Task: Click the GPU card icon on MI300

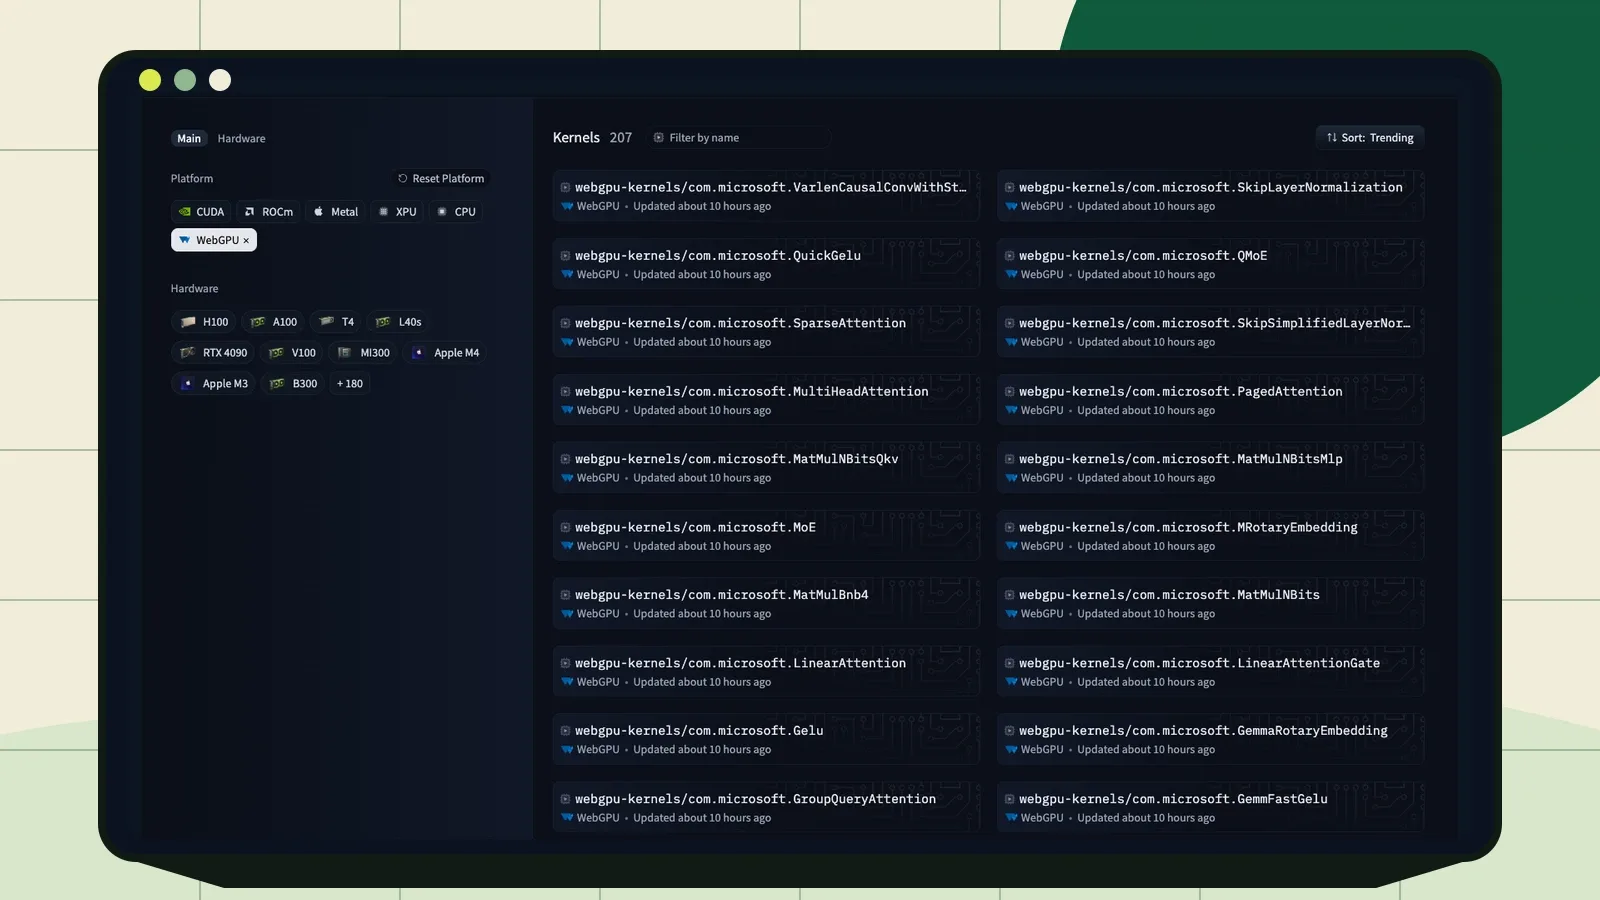Action: [345, 353]
